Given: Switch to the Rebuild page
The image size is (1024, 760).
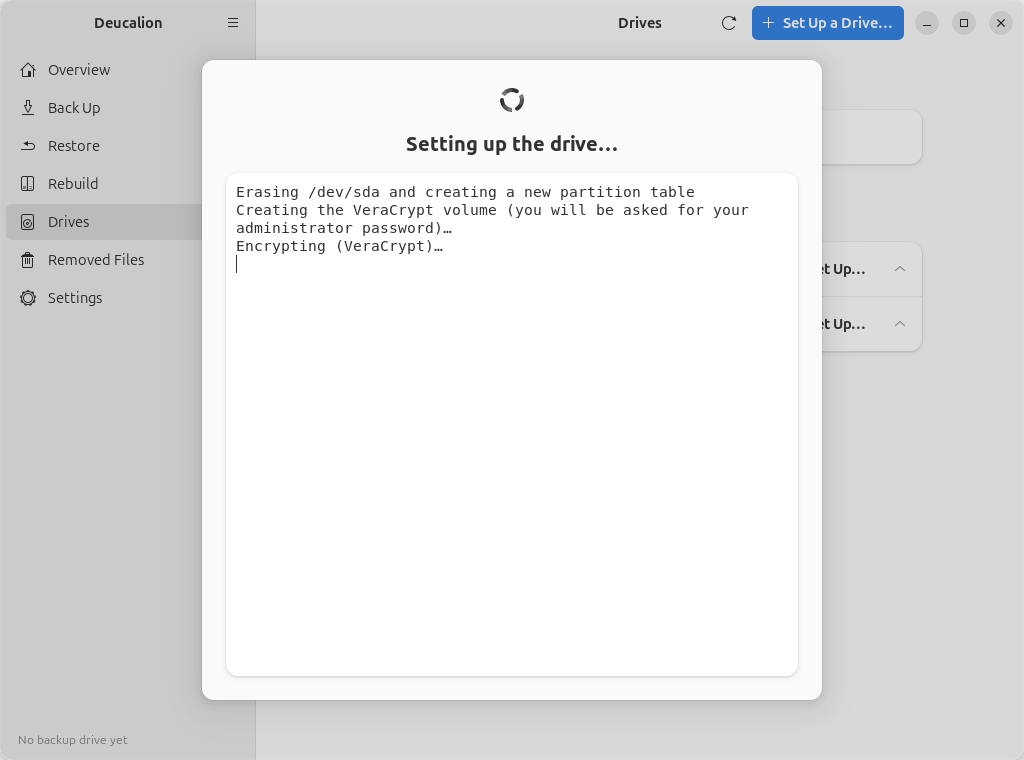Looking at the screenshot, I should pyautogui.click(x=127, y=183).
